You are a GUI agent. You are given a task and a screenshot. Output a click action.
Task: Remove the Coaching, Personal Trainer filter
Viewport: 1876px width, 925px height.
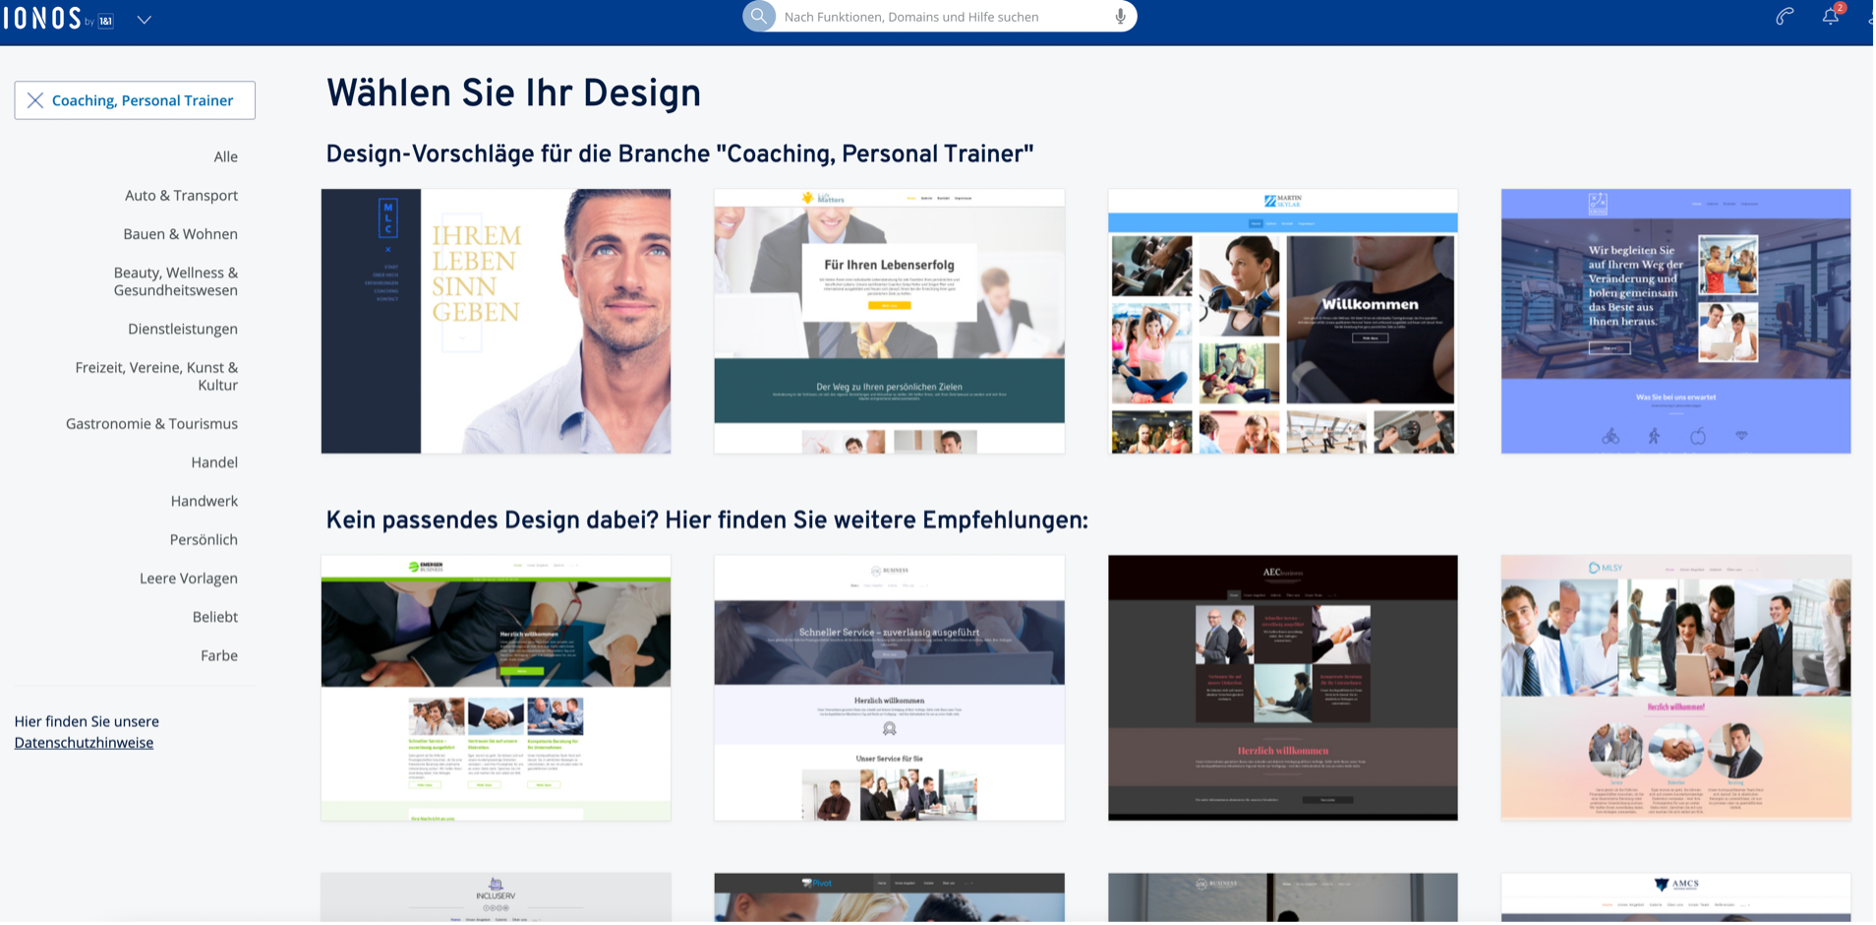pos(35,100)
